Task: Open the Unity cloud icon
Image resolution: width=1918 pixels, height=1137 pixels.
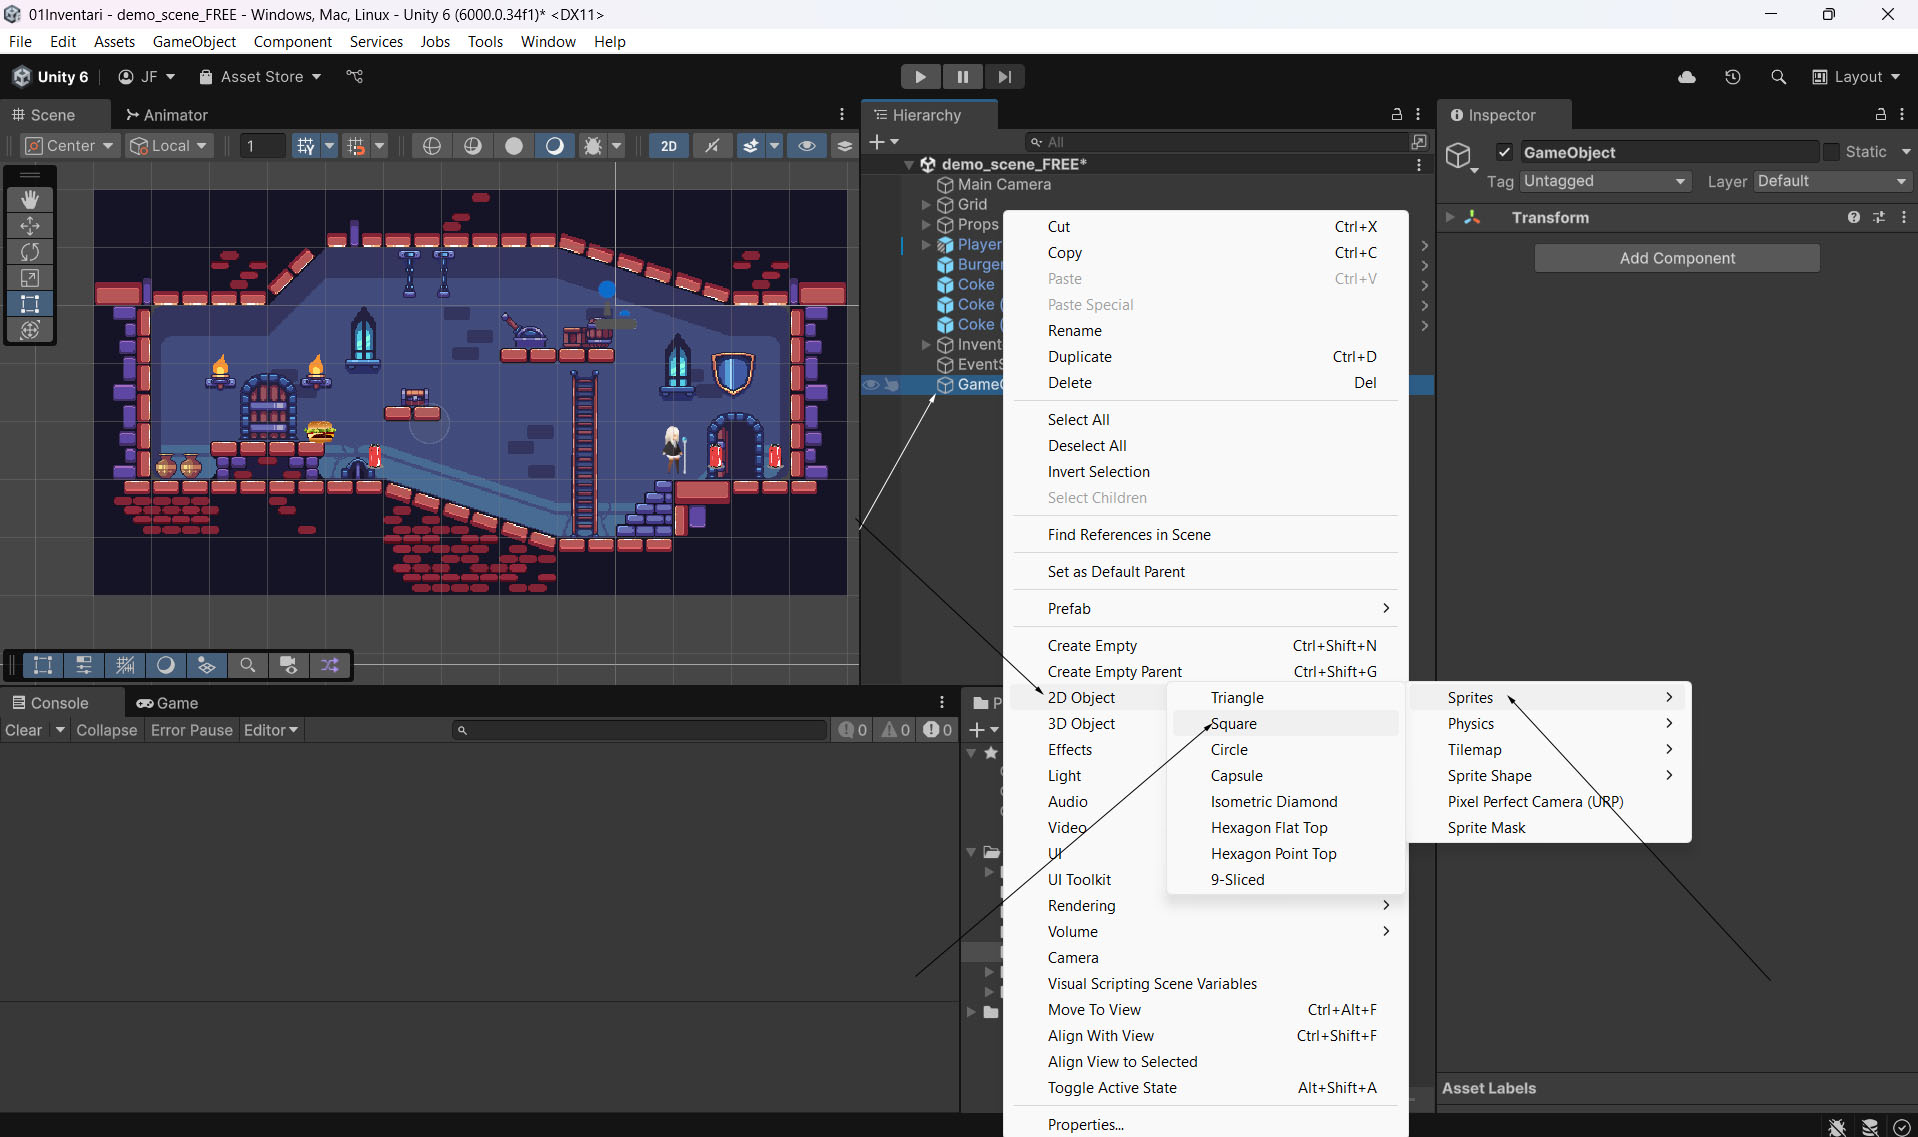Action: click(x=1687, y=77)
